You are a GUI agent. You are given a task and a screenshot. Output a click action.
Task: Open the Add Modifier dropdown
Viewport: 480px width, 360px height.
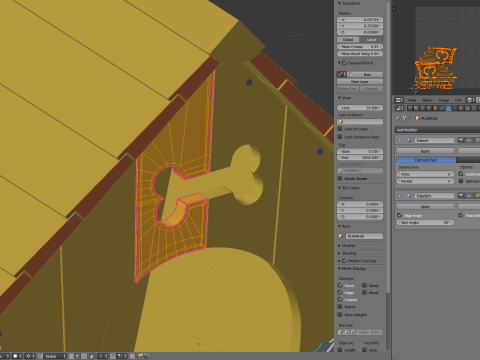437,130
